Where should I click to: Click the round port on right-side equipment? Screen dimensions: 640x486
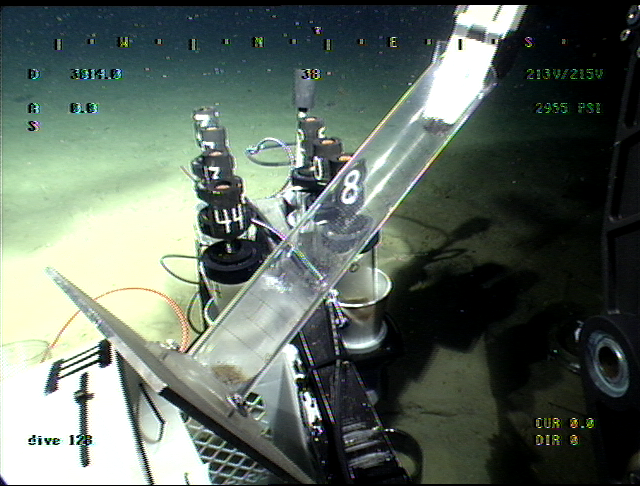(608, 357)
